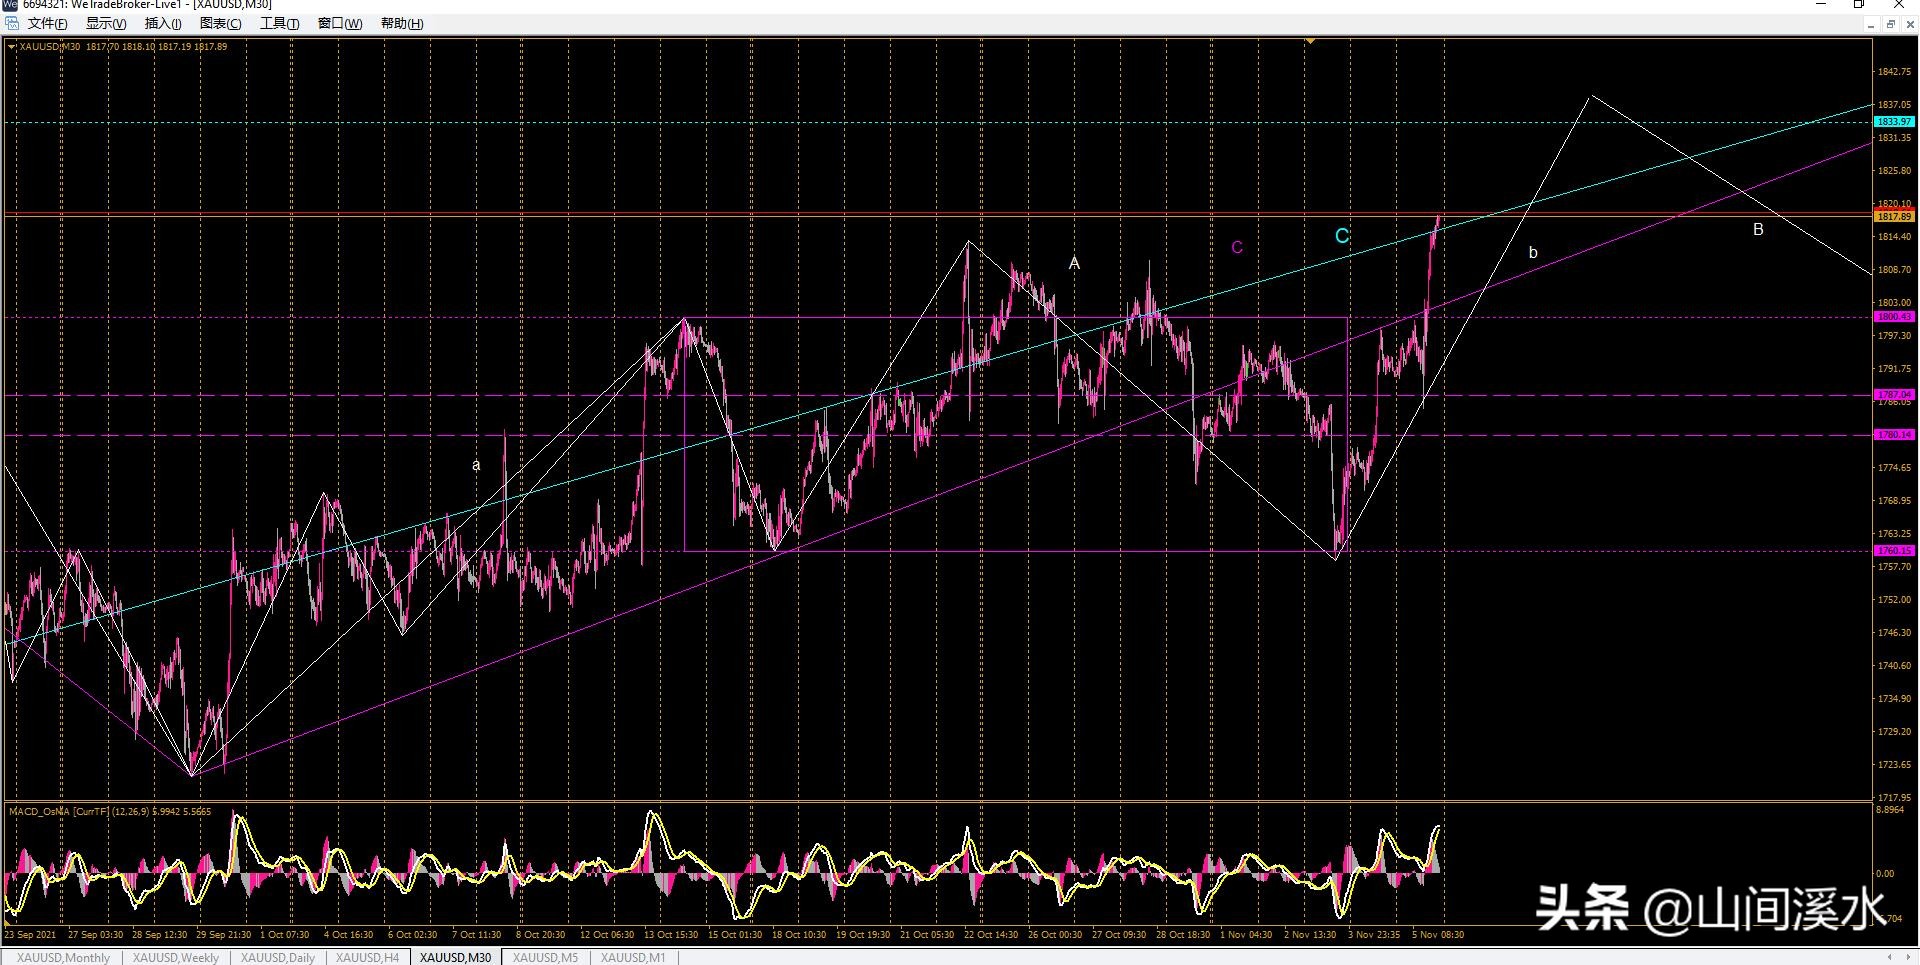Select the magenta 1760.15 price label
The height and width of the screenshot is (965, 1920).
[x=1894, y=551]
